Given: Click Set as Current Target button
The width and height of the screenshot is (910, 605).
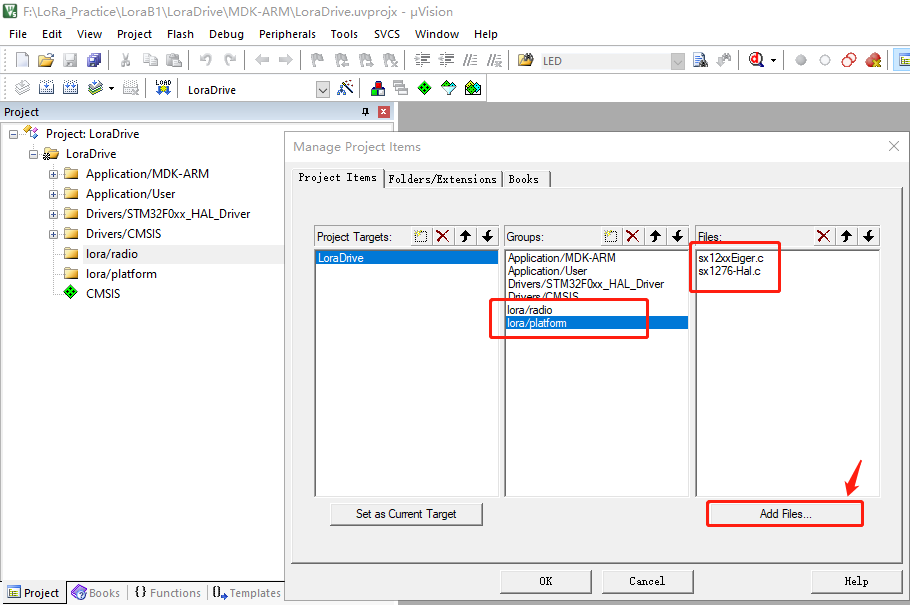Looking at the screenshot, I should coord(406,514).
